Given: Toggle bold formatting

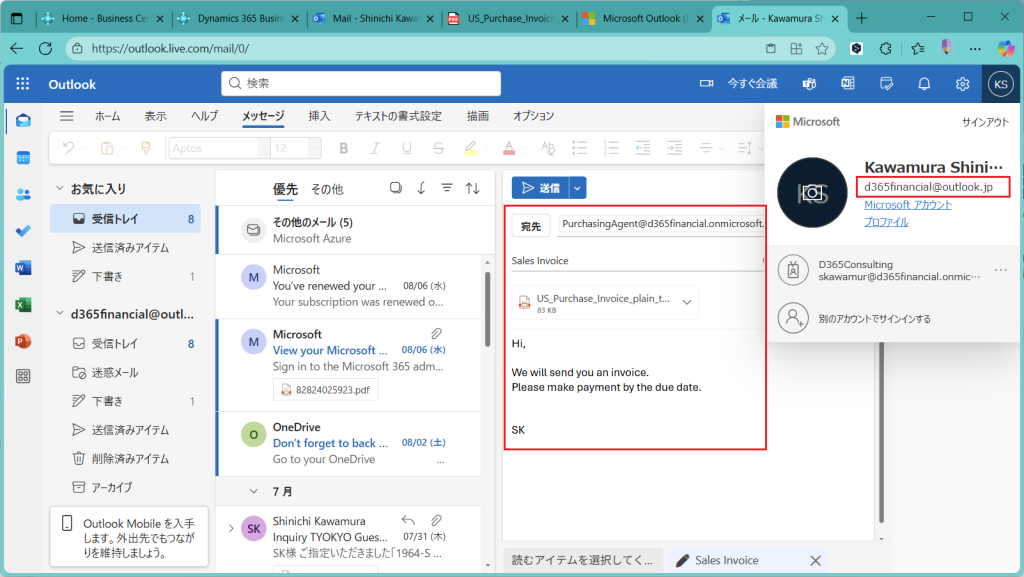Looking at the screenshot, I should pos(344,148).
